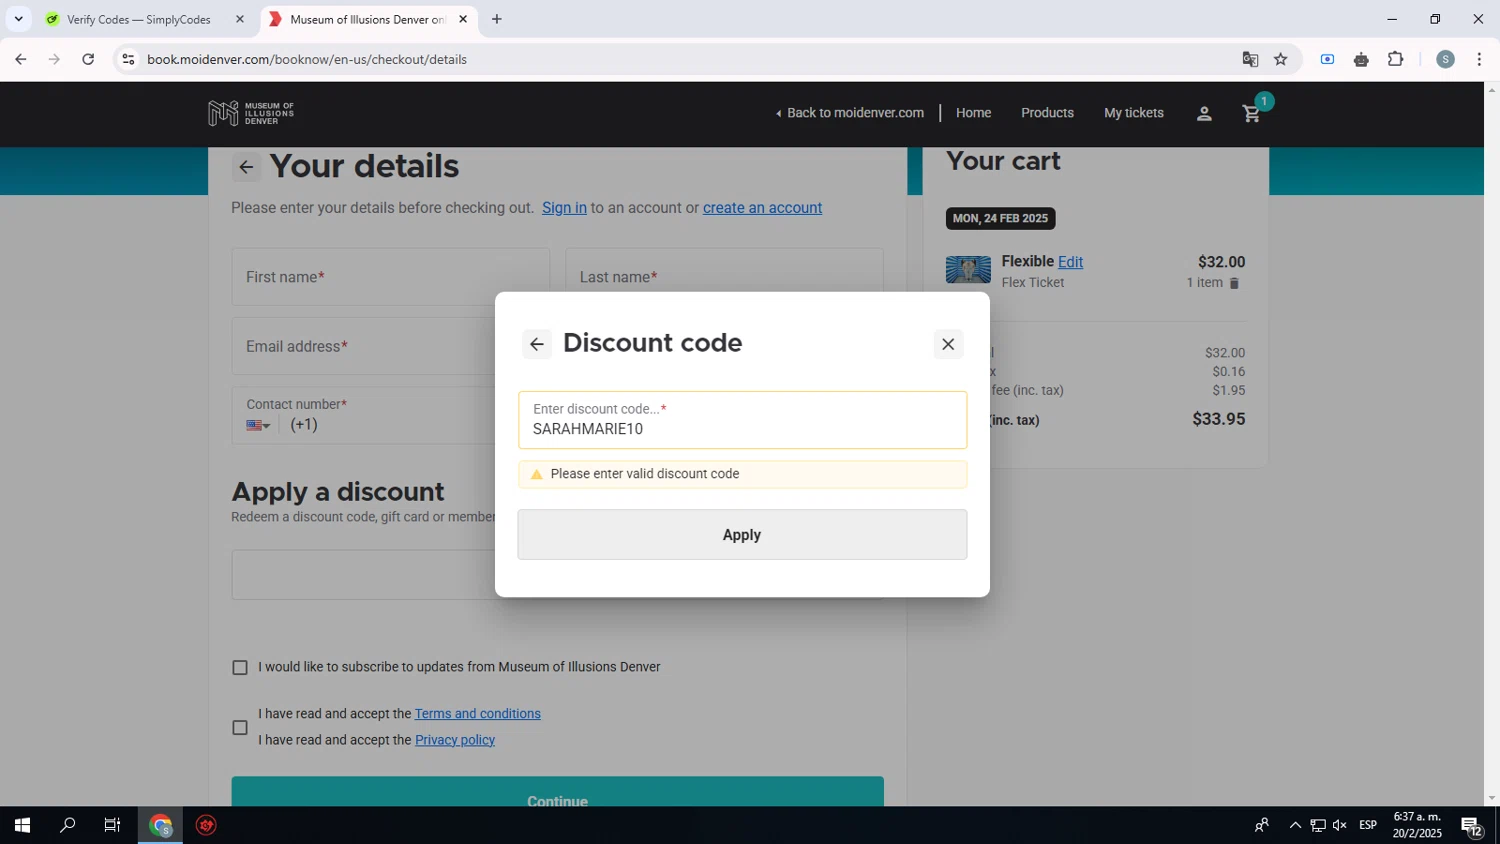Focus the Last name field
The image size is (1500, 844).
[724, 277]
